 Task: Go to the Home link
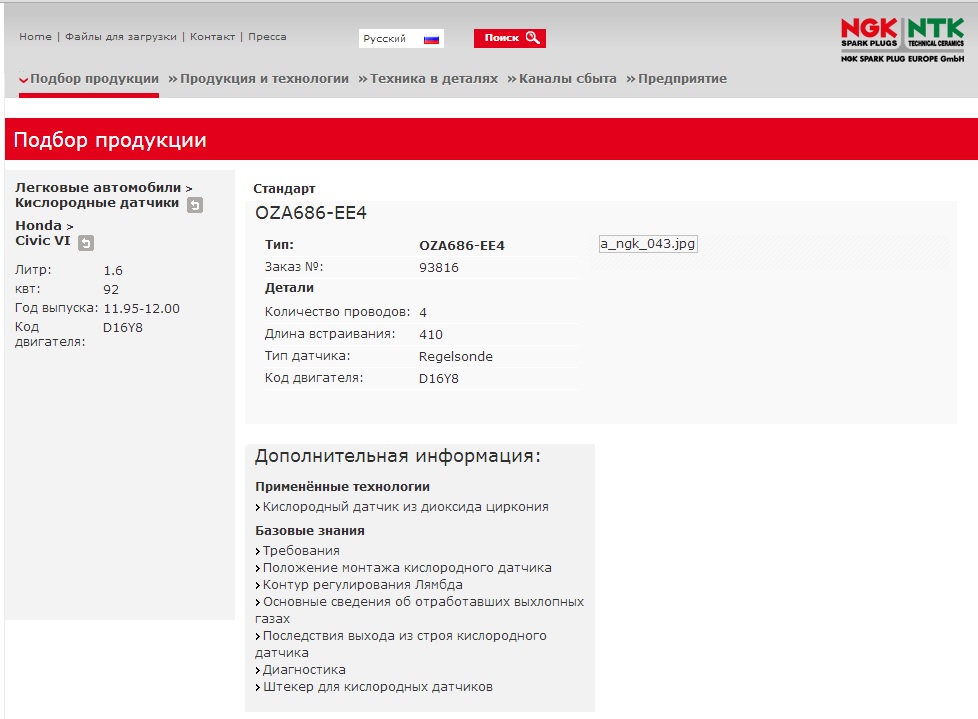(36, 37)
